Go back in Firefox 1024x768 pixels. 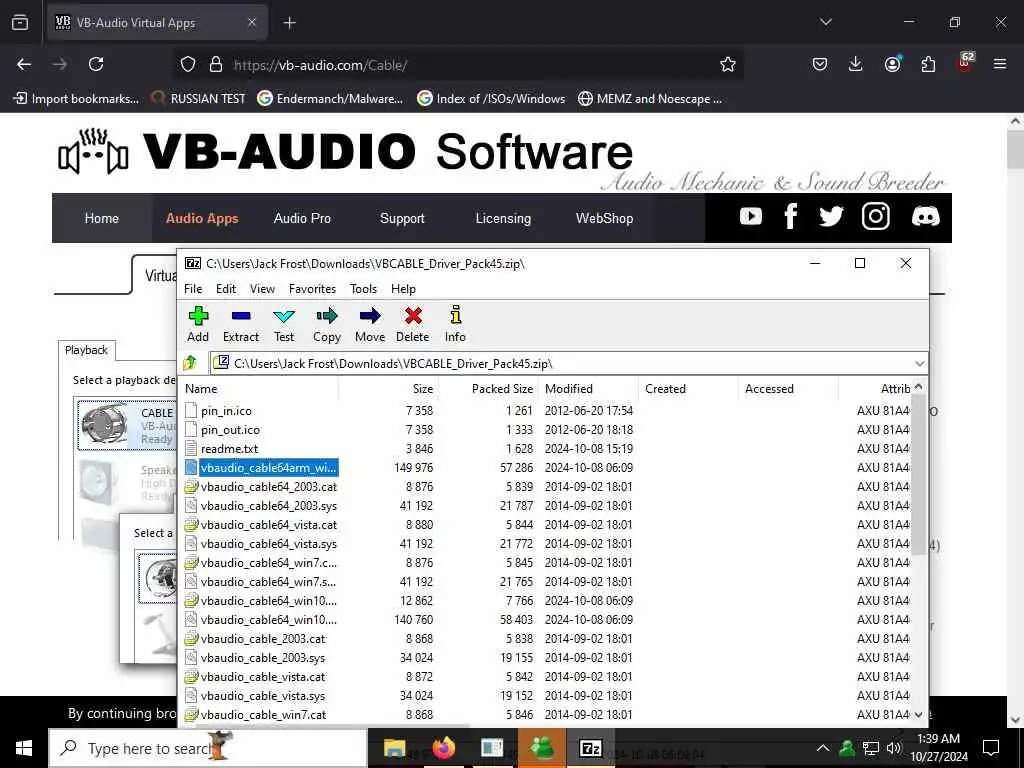pyautogui.click(x=24, y=64)
